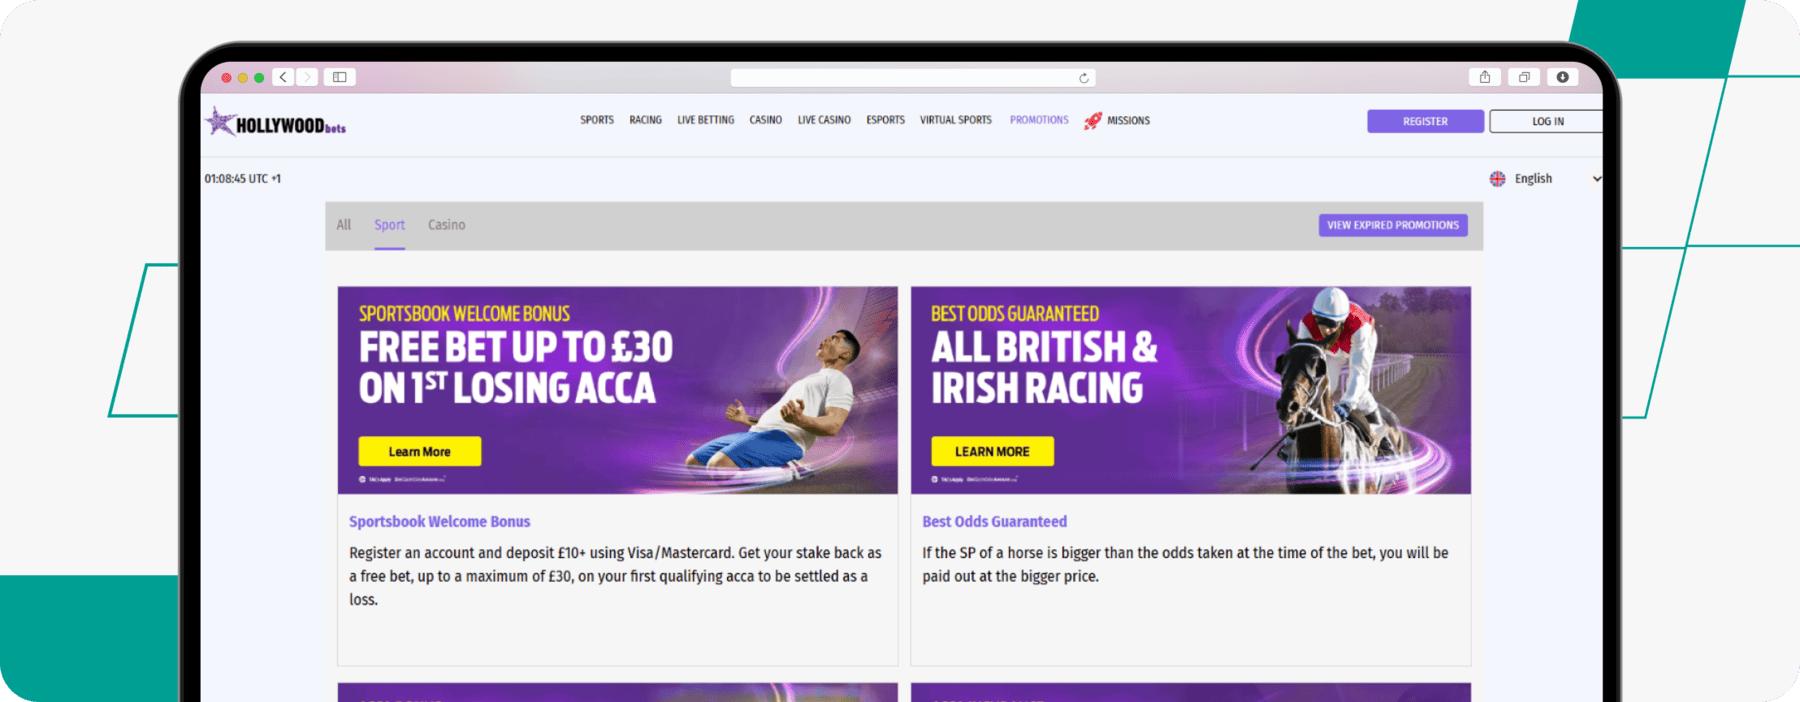1800x702 pixels.
Task: Click the browser address bar
Action: click(x=913, y=78)
